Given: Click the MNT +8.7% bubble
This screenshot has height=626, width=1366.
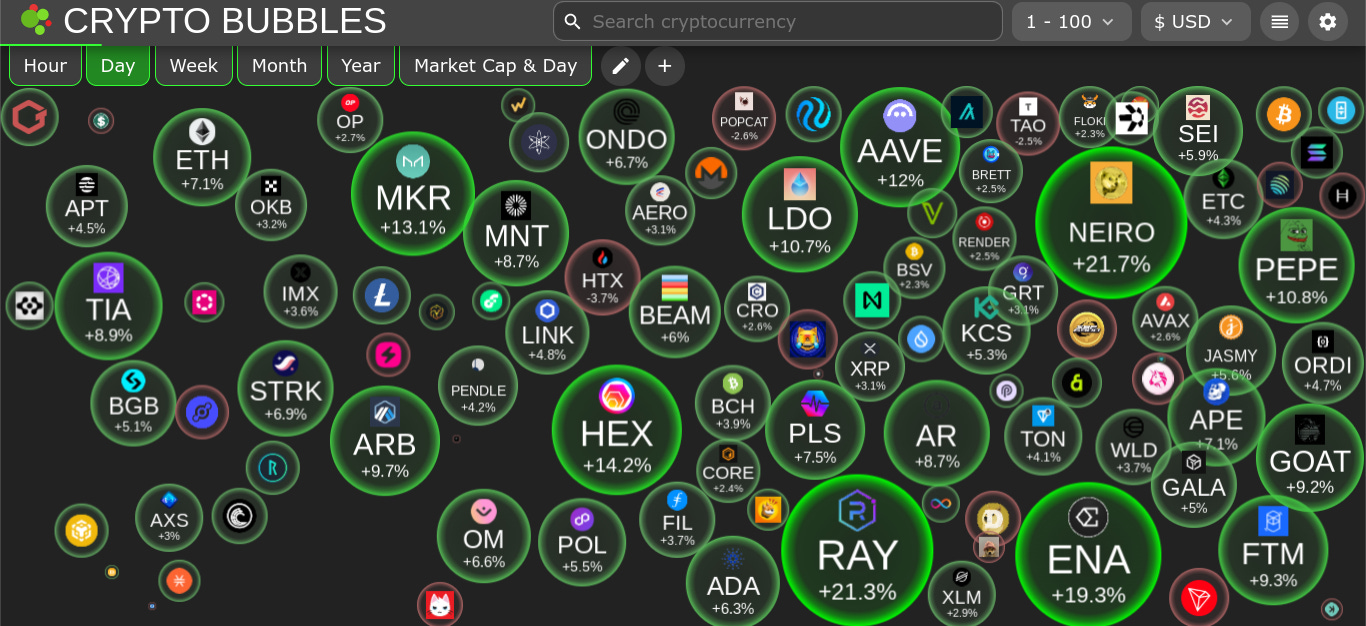Looking at the screenshot, I should pos(516,233).
